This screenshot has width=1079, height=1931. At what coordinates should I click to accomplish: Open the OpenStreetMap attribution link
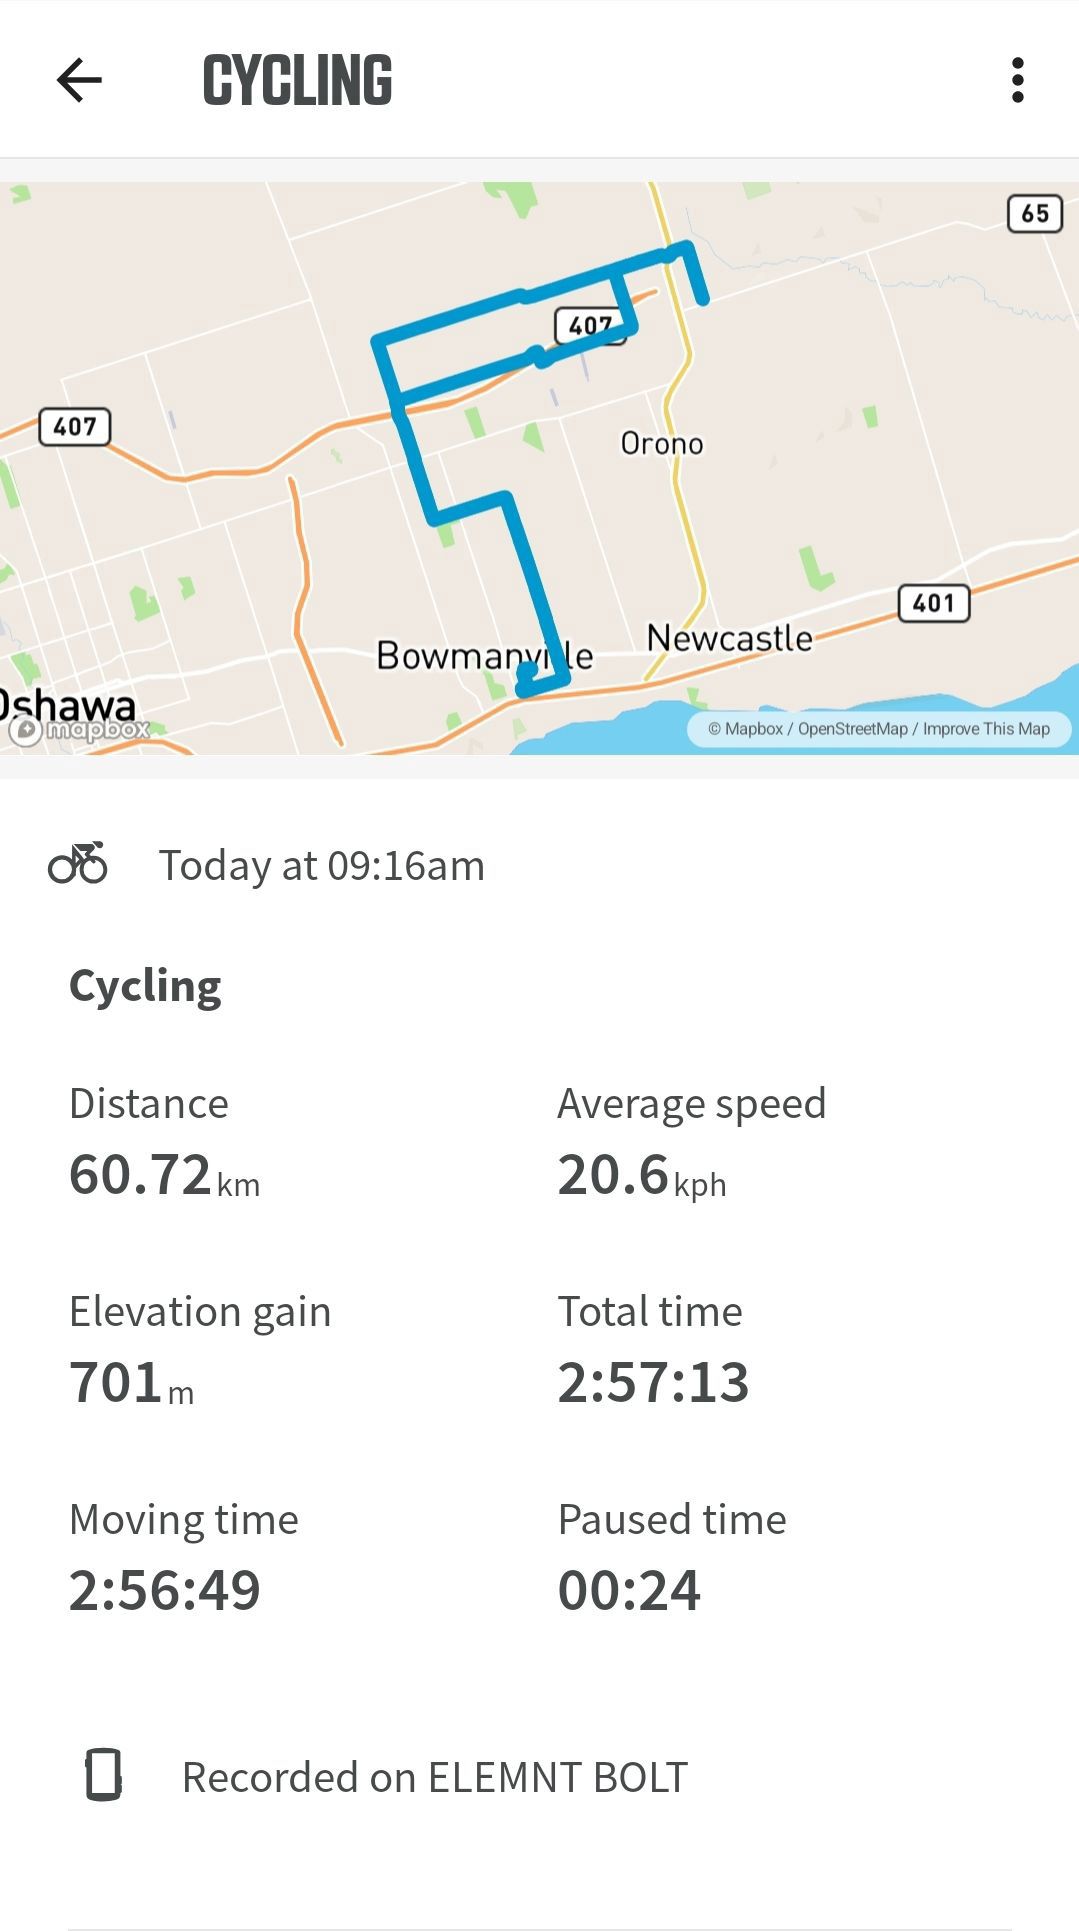click(x=852, y=729)
